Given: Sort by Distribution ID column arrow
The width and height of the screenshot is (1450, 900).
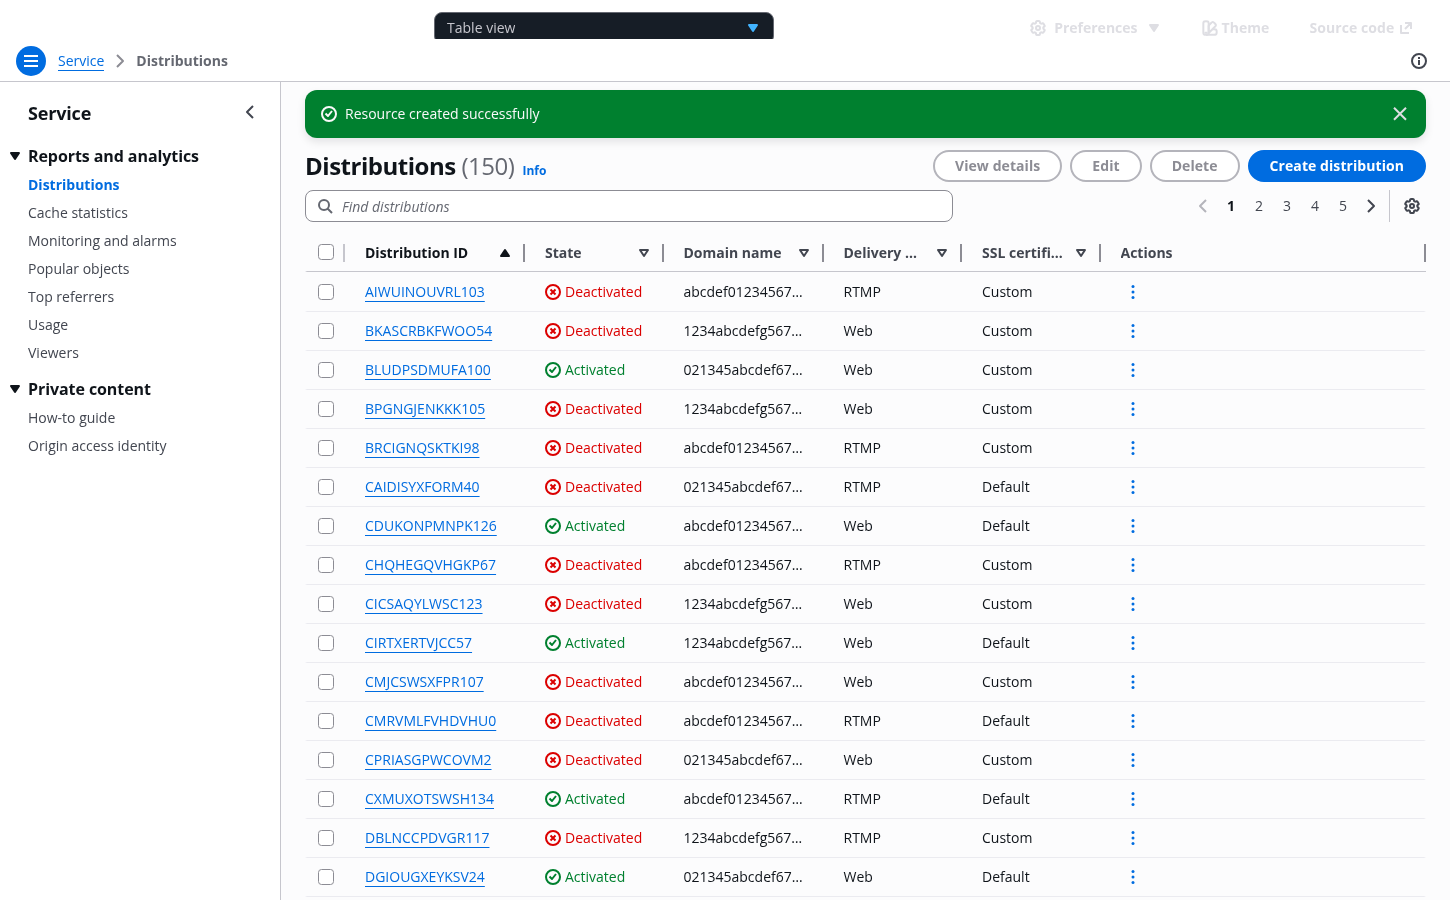Looking at the screenshot, I should [x=505, y=253].
